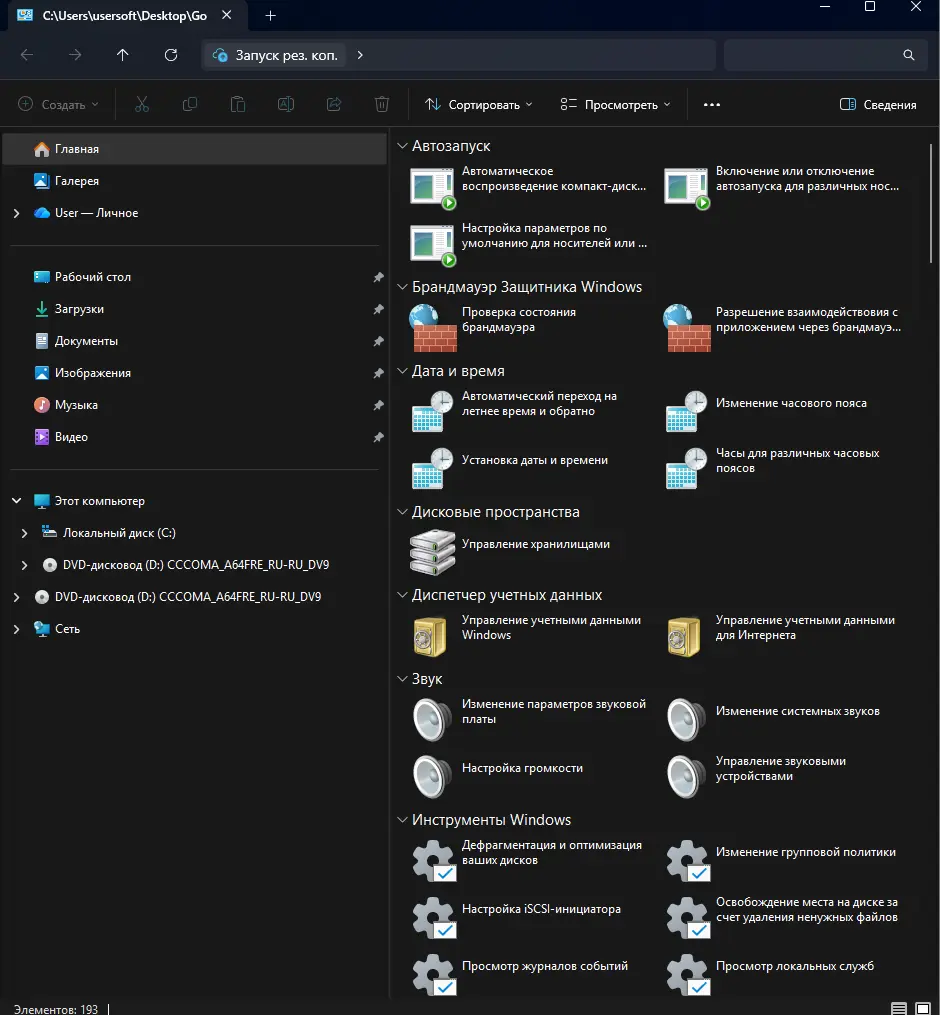Select Галерея in the navigation pane
The height and width of the screenshot is (1015, 940).
tap(76, 181)
